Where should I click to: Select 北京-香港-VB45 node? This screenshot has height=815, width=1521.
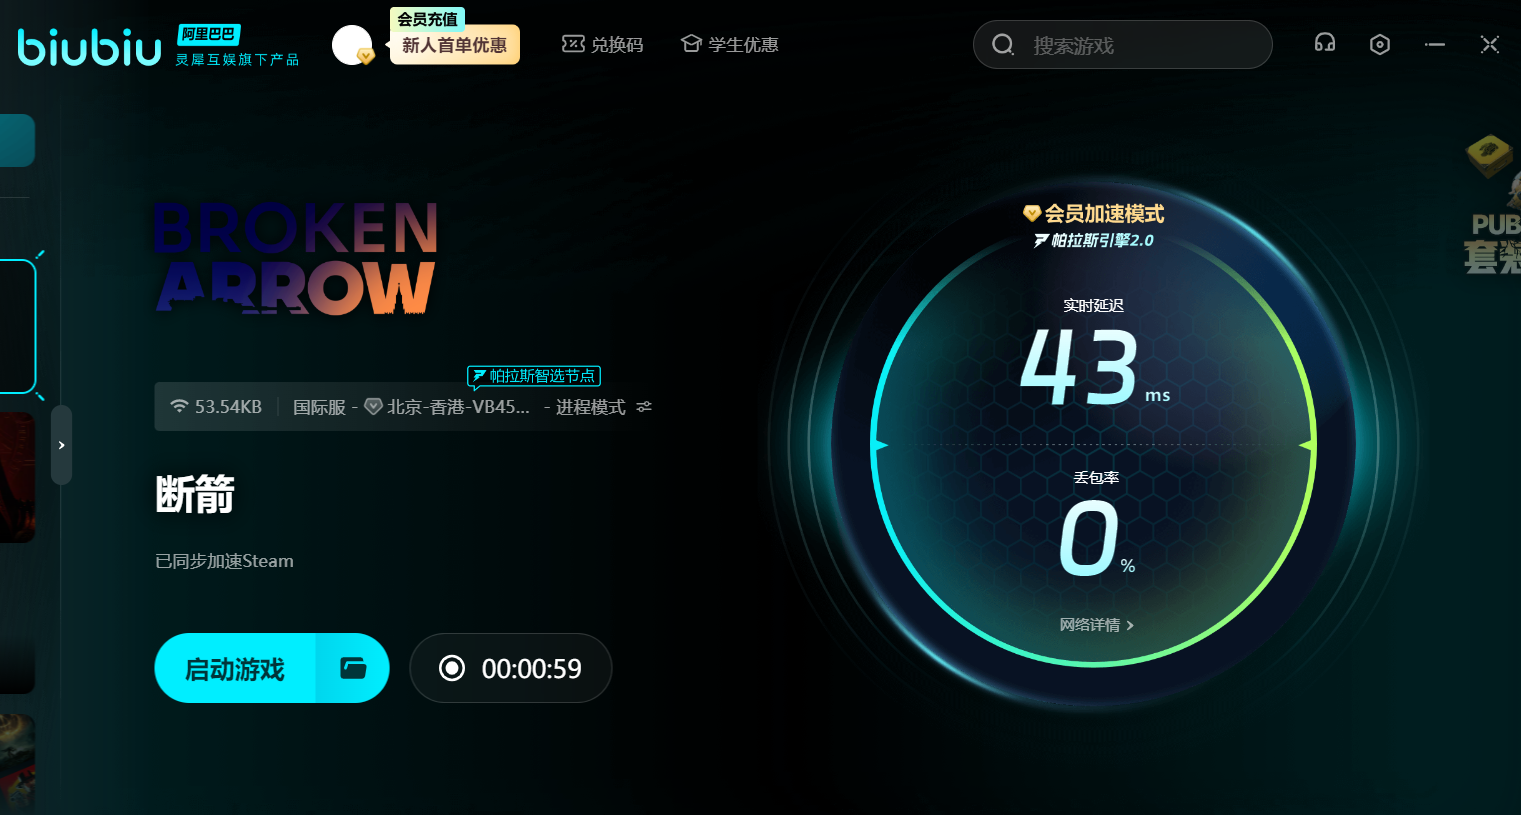447,407
